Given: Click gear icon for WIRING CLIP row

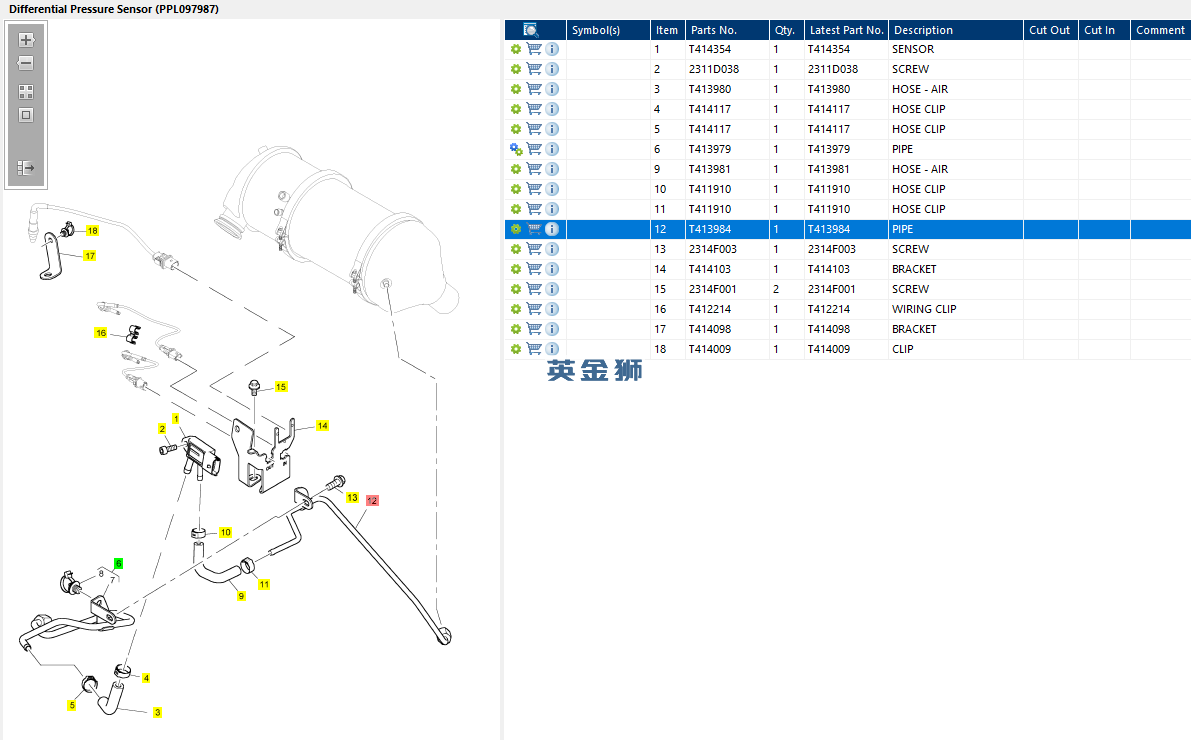Looking at the screenshot, I should click(516, 309).
